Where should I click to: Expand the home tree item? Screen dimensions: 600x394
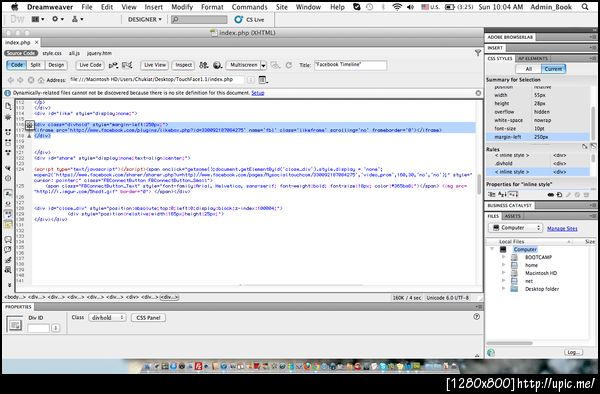[503, 265]
